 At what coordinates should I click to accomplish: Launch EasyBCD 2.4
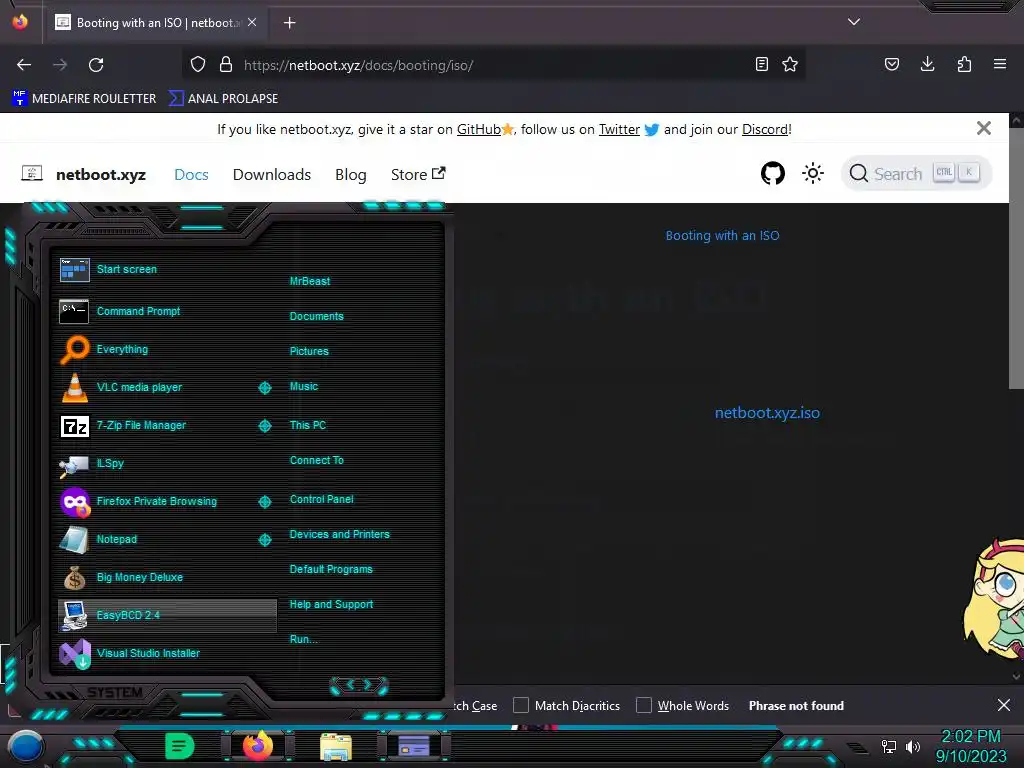pyautogui.click(x=167, y=615)
